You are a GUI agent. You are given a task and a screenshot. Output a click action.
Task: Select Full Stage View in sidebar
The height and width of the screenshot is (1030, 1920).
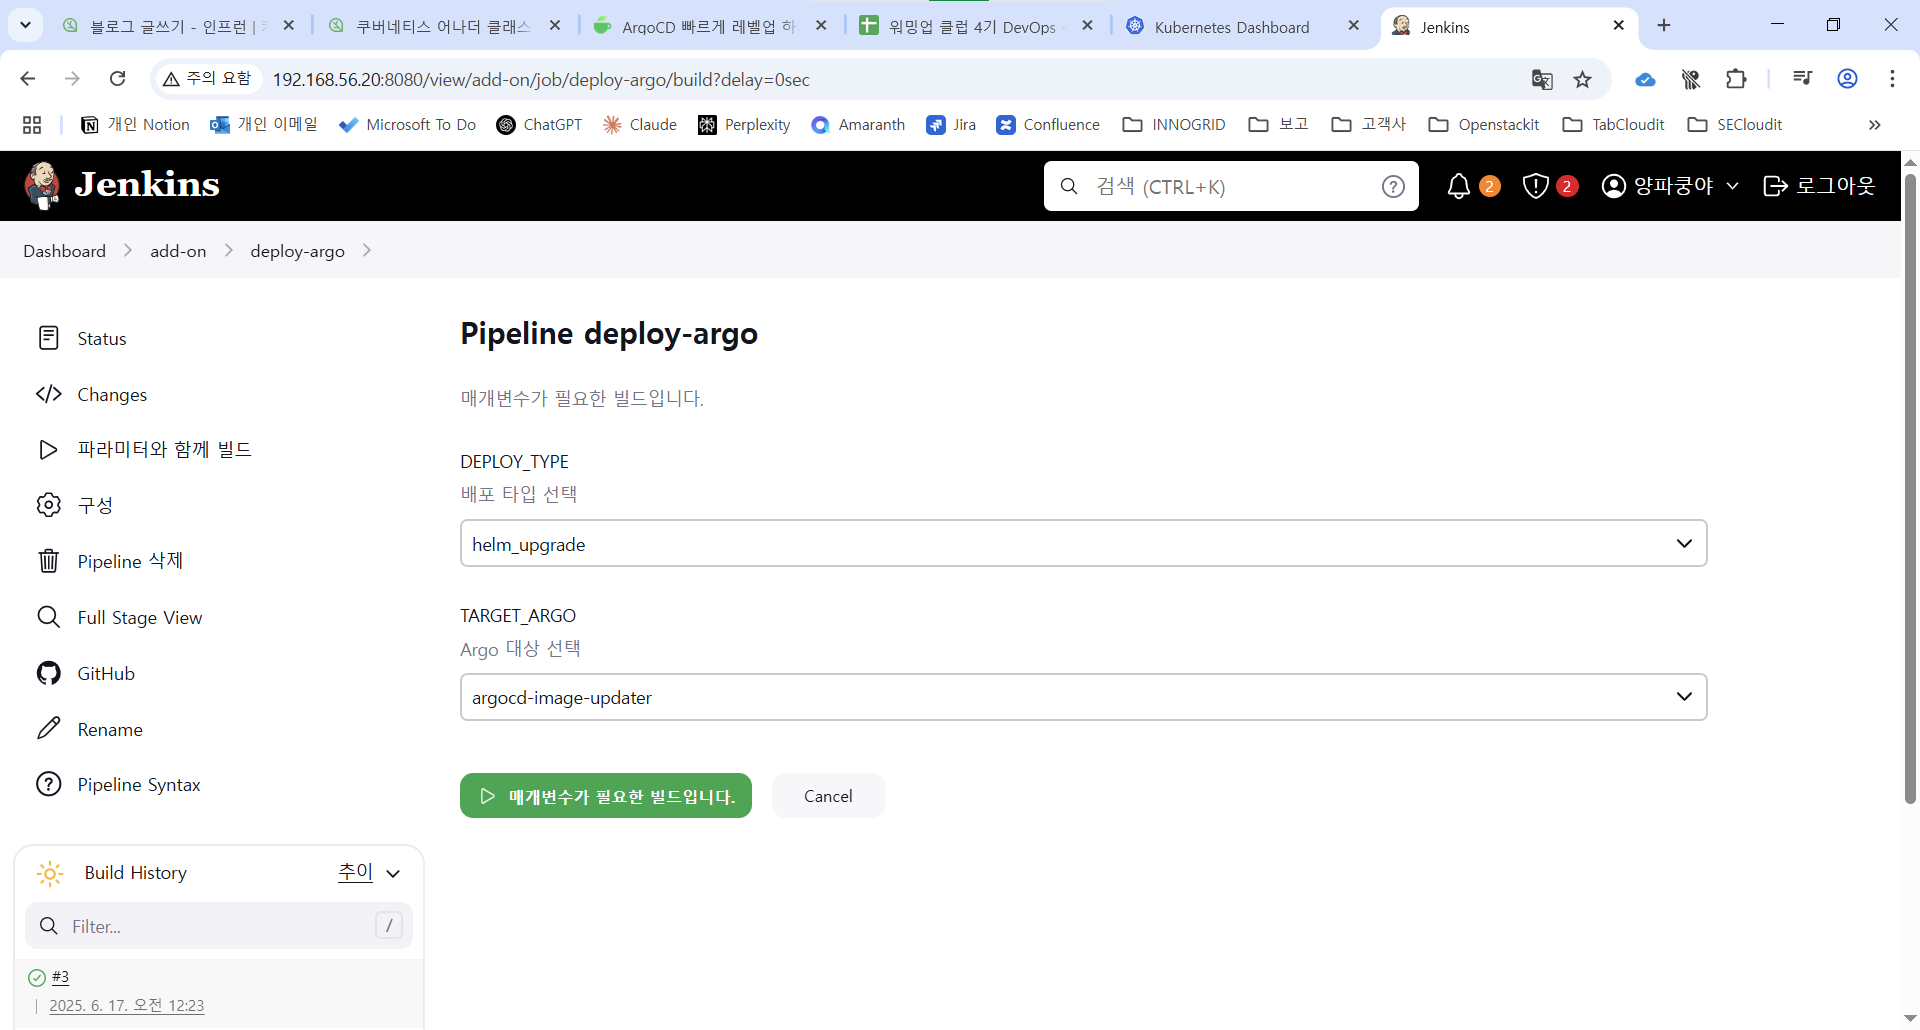point(139,618)
